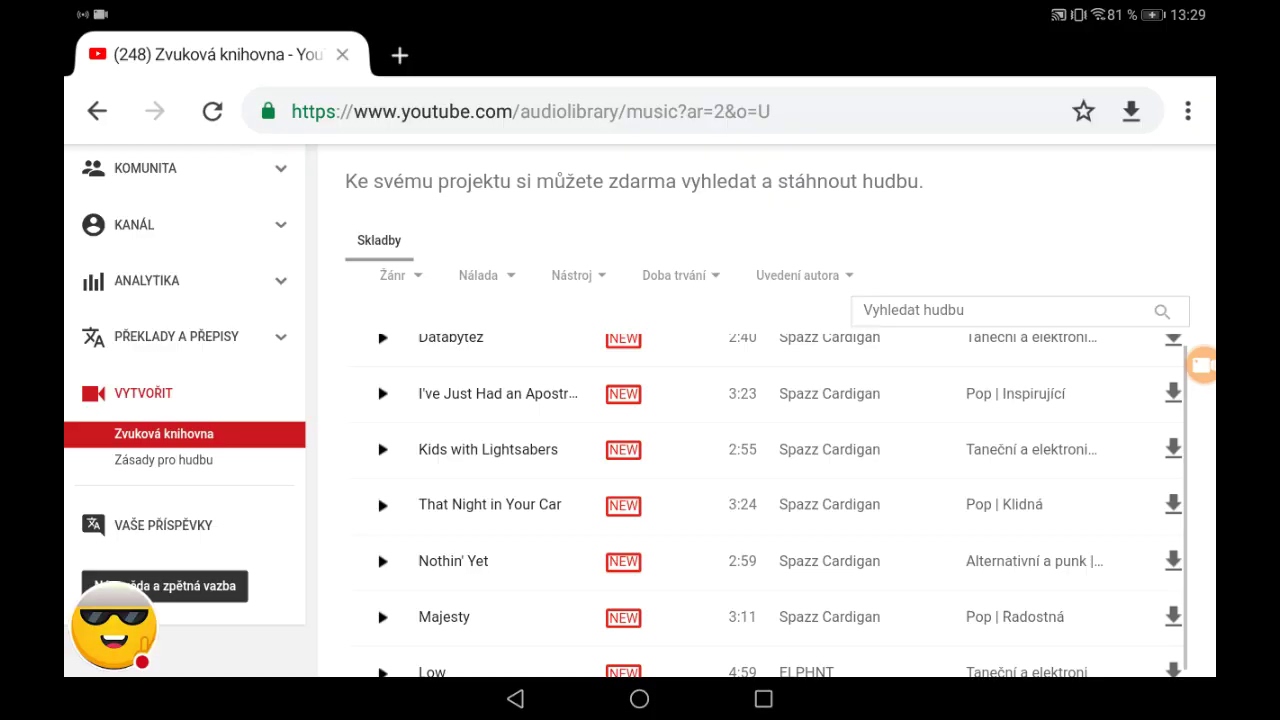This screenshot has width=1280, height=720.
Task: Open browser downloads icon in address bar
Action: (1131, 111)
